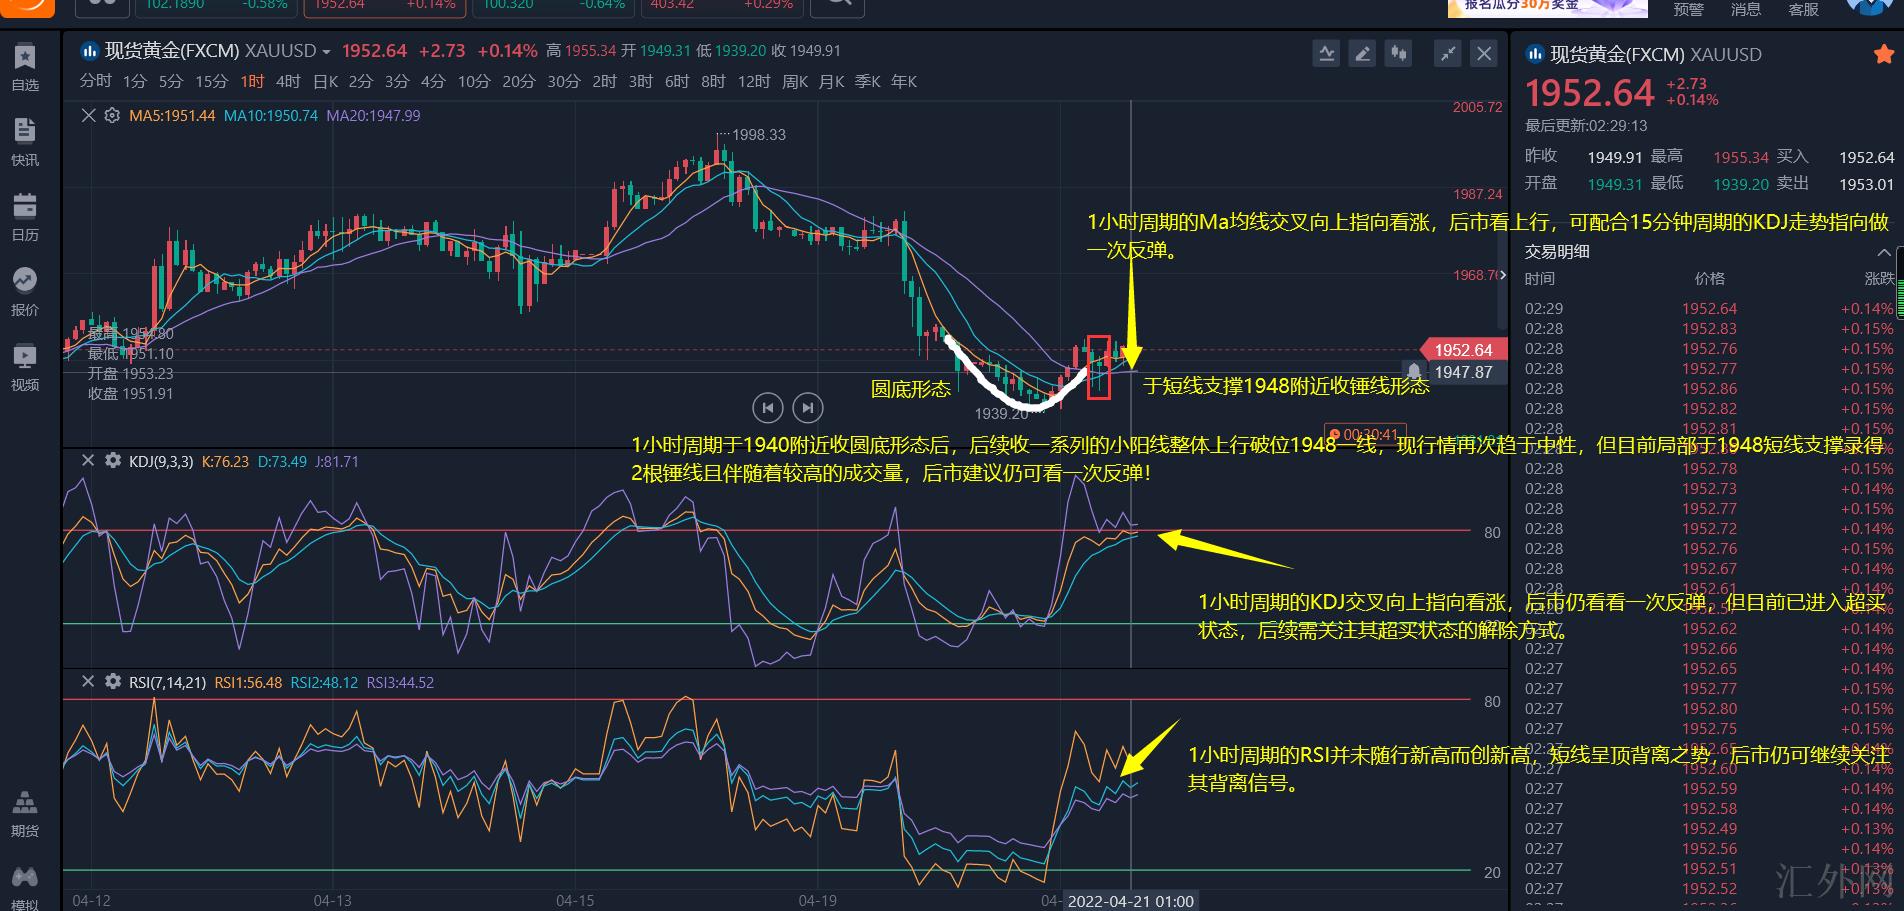Toggle favorite star for XAUUSD
The image size is (1904, 911).
pos(1883,55)
